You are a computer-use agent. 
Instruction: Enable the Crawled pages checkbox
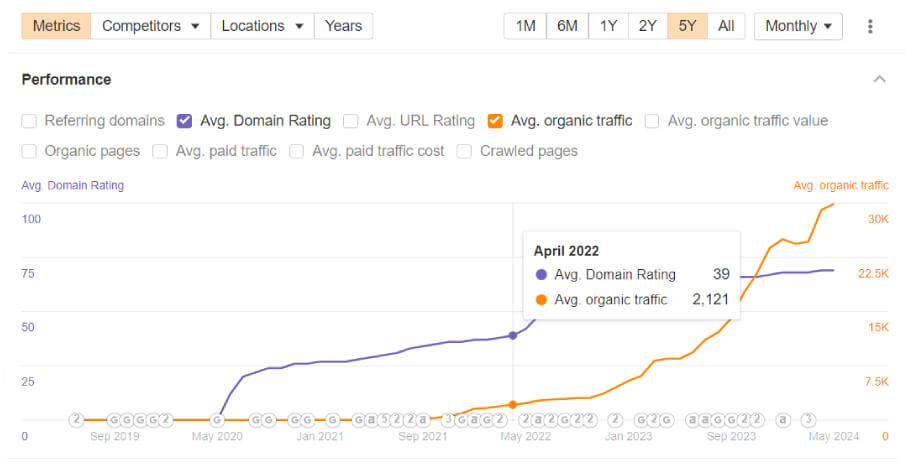464,151
